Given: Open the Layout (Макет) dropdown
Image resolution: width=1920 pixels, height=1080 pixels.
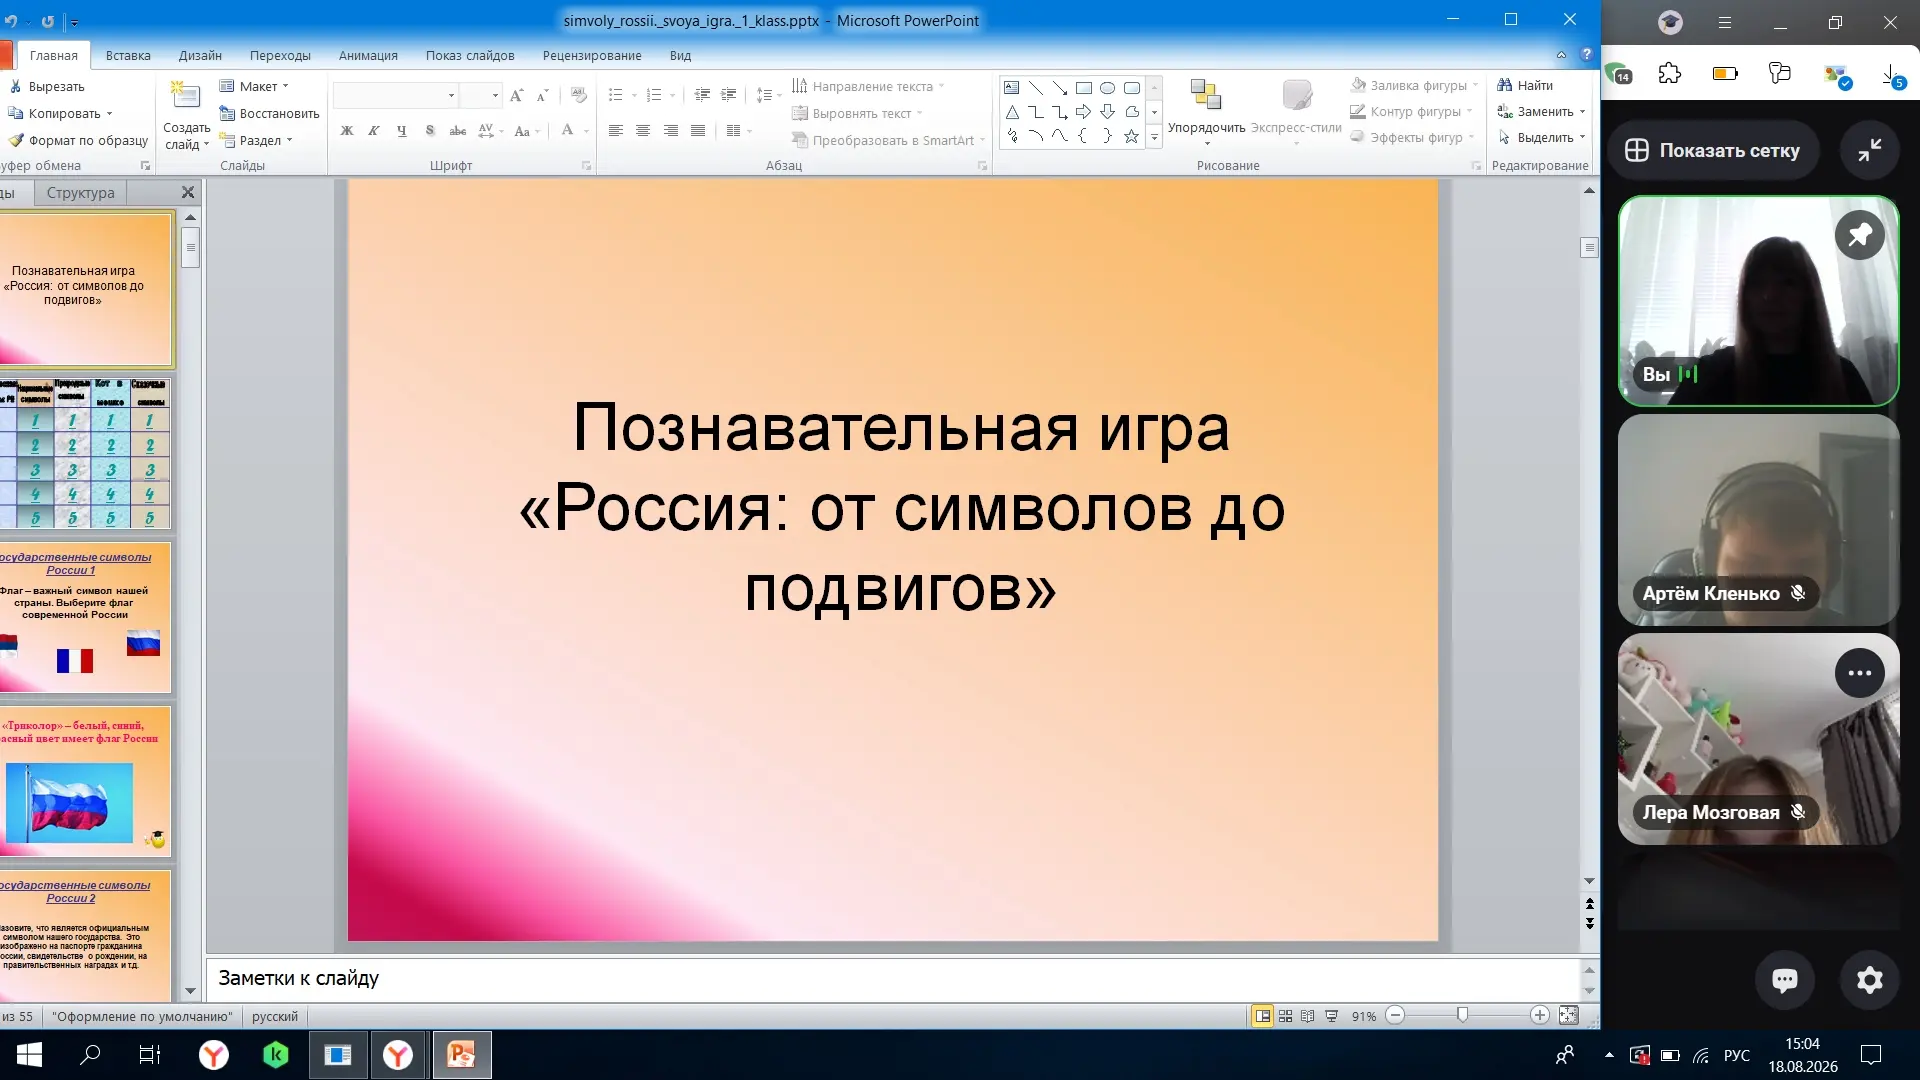Looking at the screenshot, I should click(255, 87).
